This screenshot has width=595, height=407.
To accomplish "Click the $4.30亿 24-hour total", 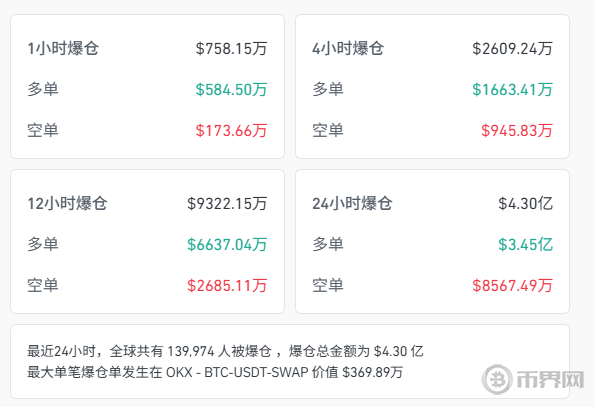I will [x=526, y=203].
